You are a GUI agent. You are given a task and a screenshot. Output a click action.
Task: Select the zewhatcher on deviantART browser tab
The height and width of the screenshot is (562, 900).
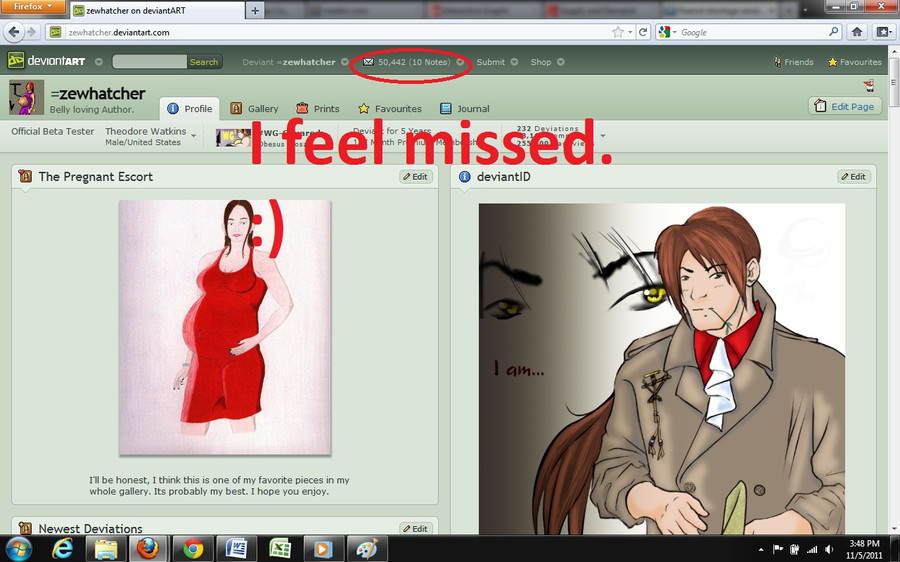coord(158,10)
